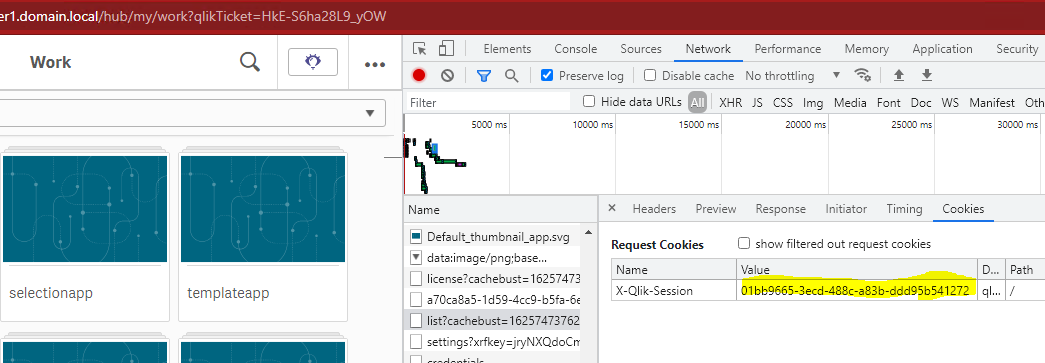Viewport: 1045px width, 363px height.
Task: Click the hub search magnifier icon
Action: click(250, 63)
